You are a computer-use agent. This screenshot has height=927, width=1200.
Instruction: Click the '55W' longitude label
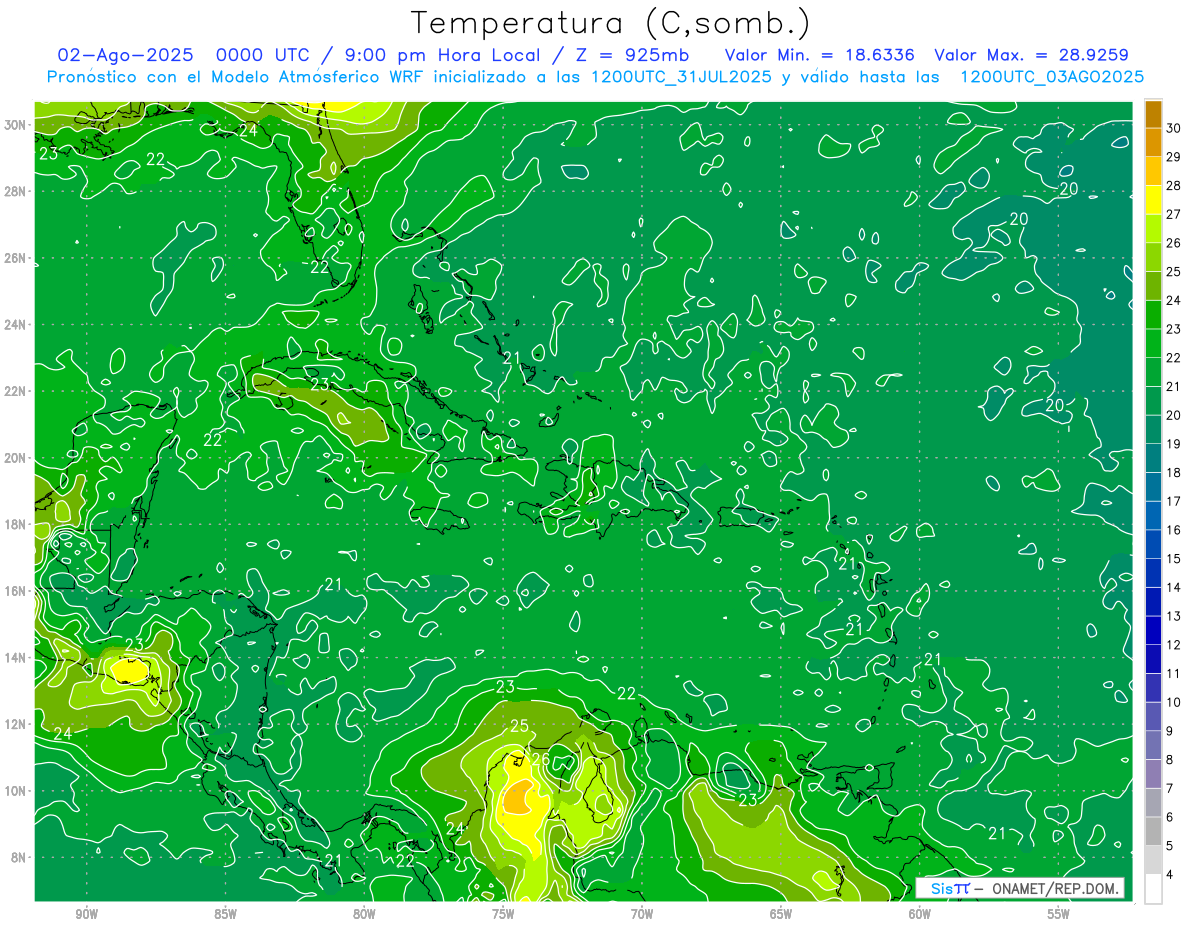point(1059,914)
